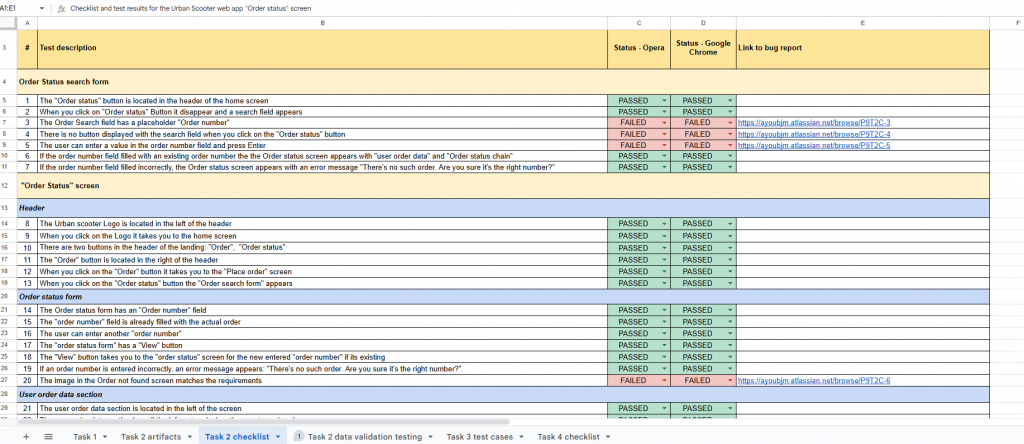1024x444 pixels.
Task: Open the Task 4 checklist tab
Action: 568,437
